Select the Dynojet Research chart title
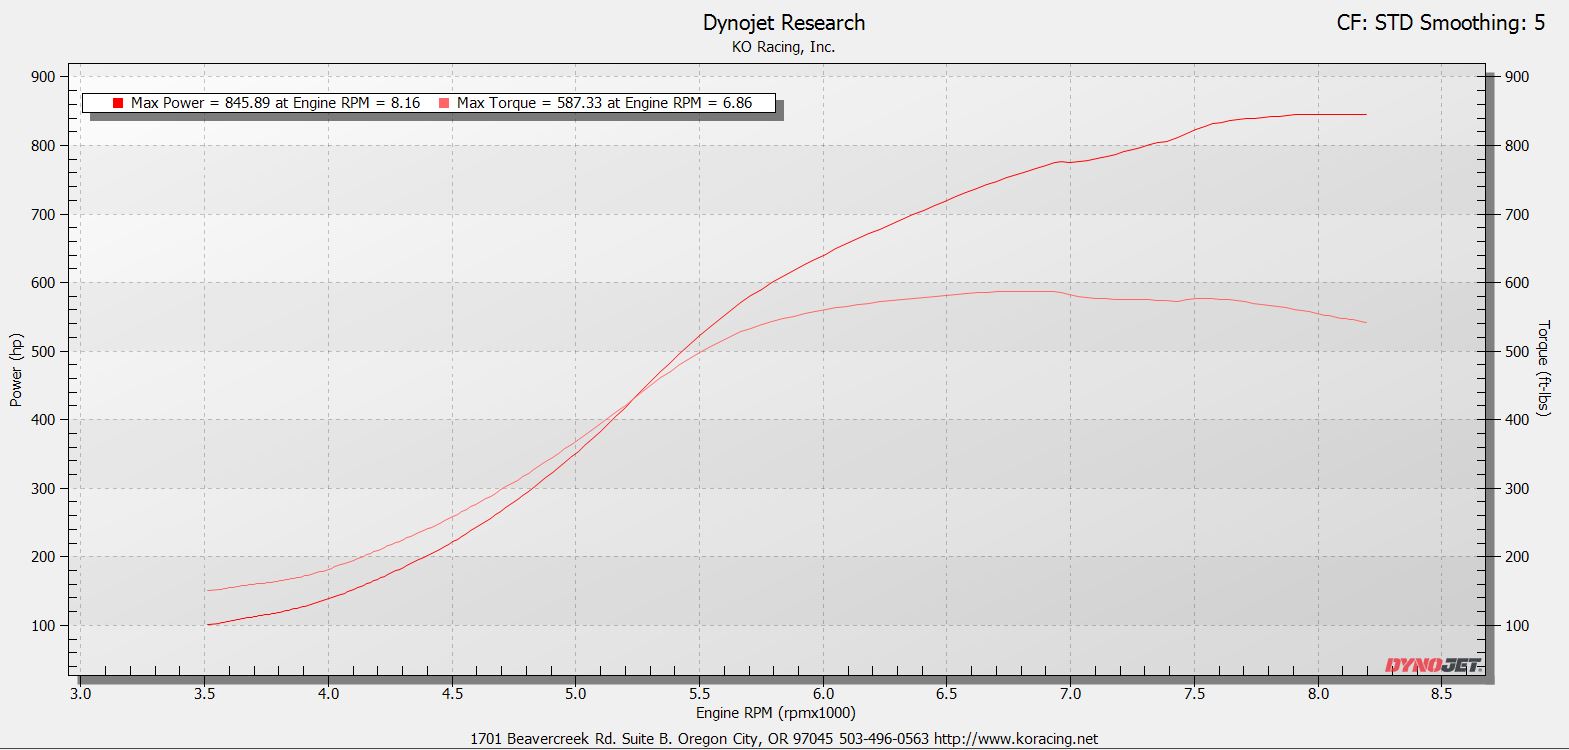The height and width of the screenshot is (750, 1569). [x=783, y=23]
